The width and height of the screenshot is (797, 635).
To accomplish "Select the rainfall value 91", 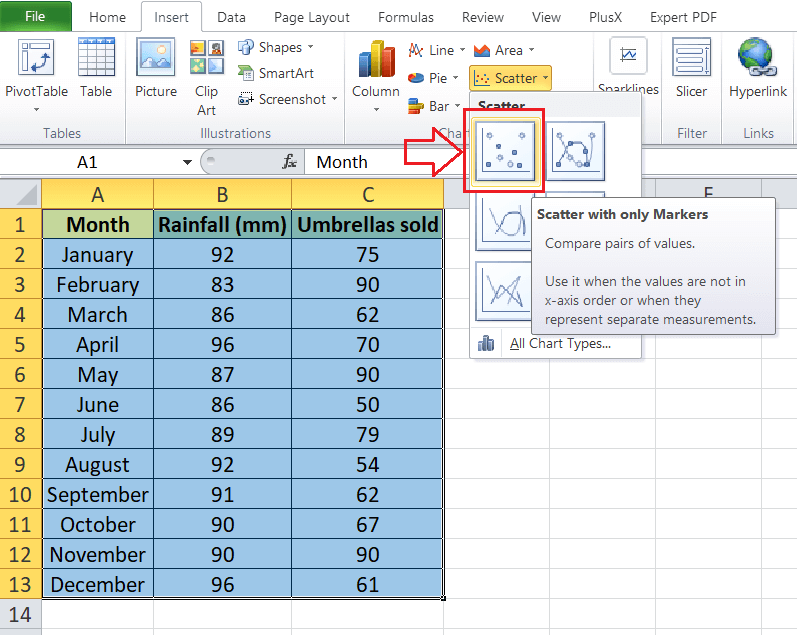I will [222, 494].
